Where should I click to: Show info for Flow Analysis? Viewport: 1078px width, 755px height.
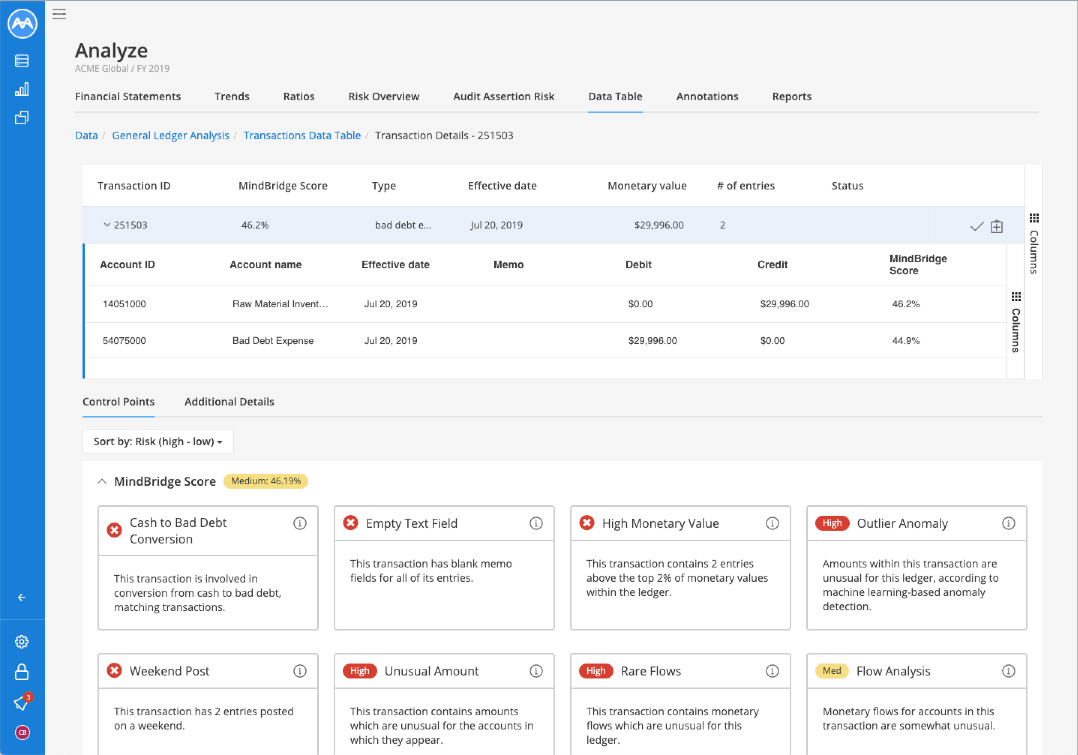point(1009,671)
